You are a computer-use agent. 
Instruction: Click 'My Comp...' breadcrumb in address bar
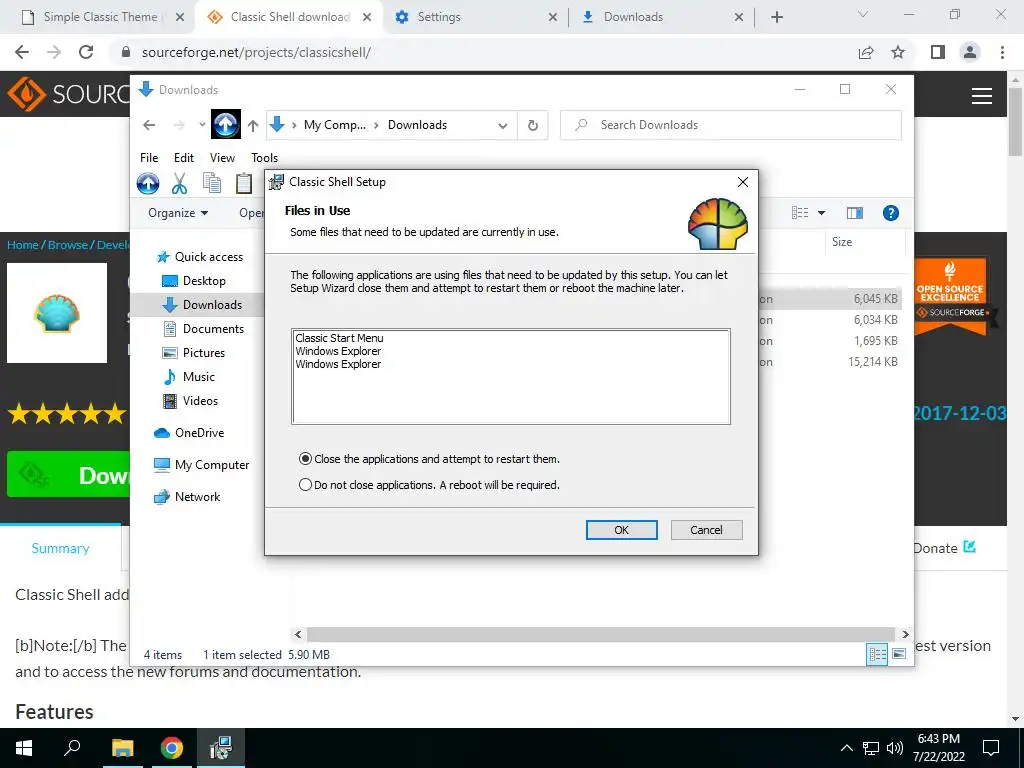334,125
